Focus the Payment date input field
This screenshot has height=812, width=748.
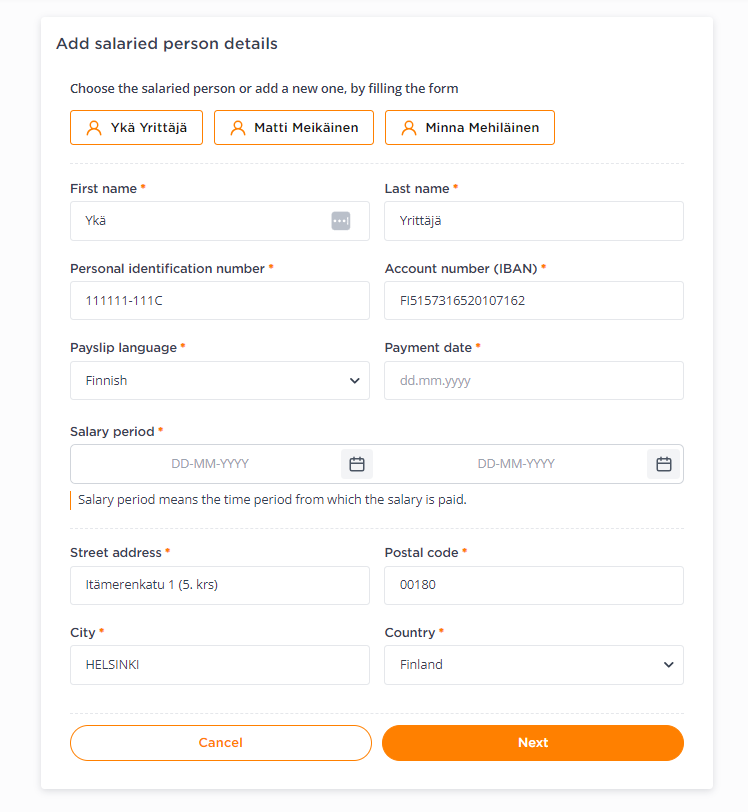[x=534, y=381]
